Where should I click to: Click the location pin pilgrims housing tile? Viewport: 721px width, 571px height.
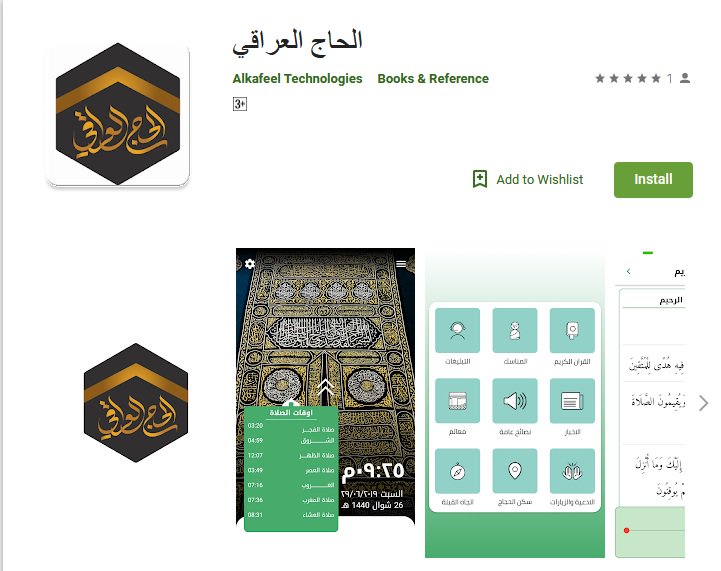[x=515, y=471]
